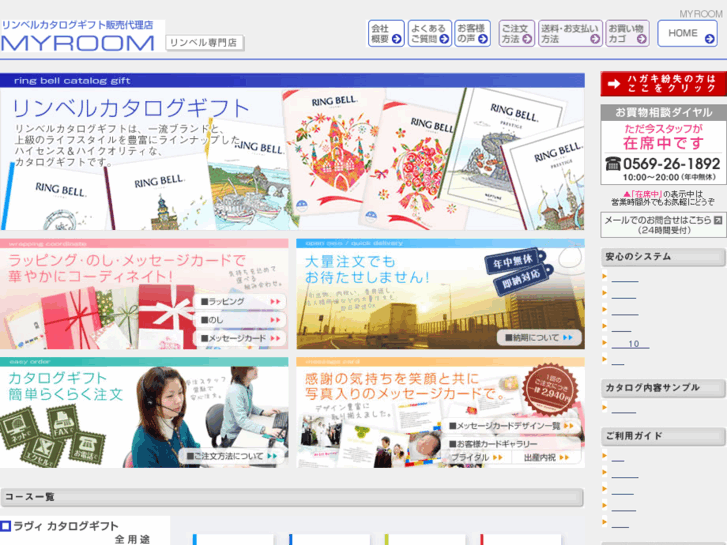Select the 出産内祝 gallery link
The width and height of the screenshot is (727, 545).
coord(546,457)
